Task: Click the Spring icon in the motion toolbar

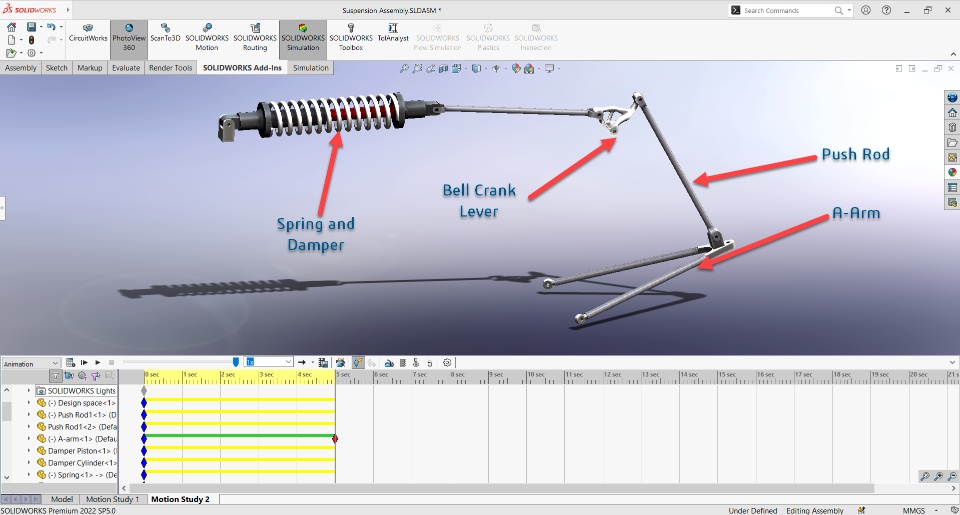Action: (402, 363)
